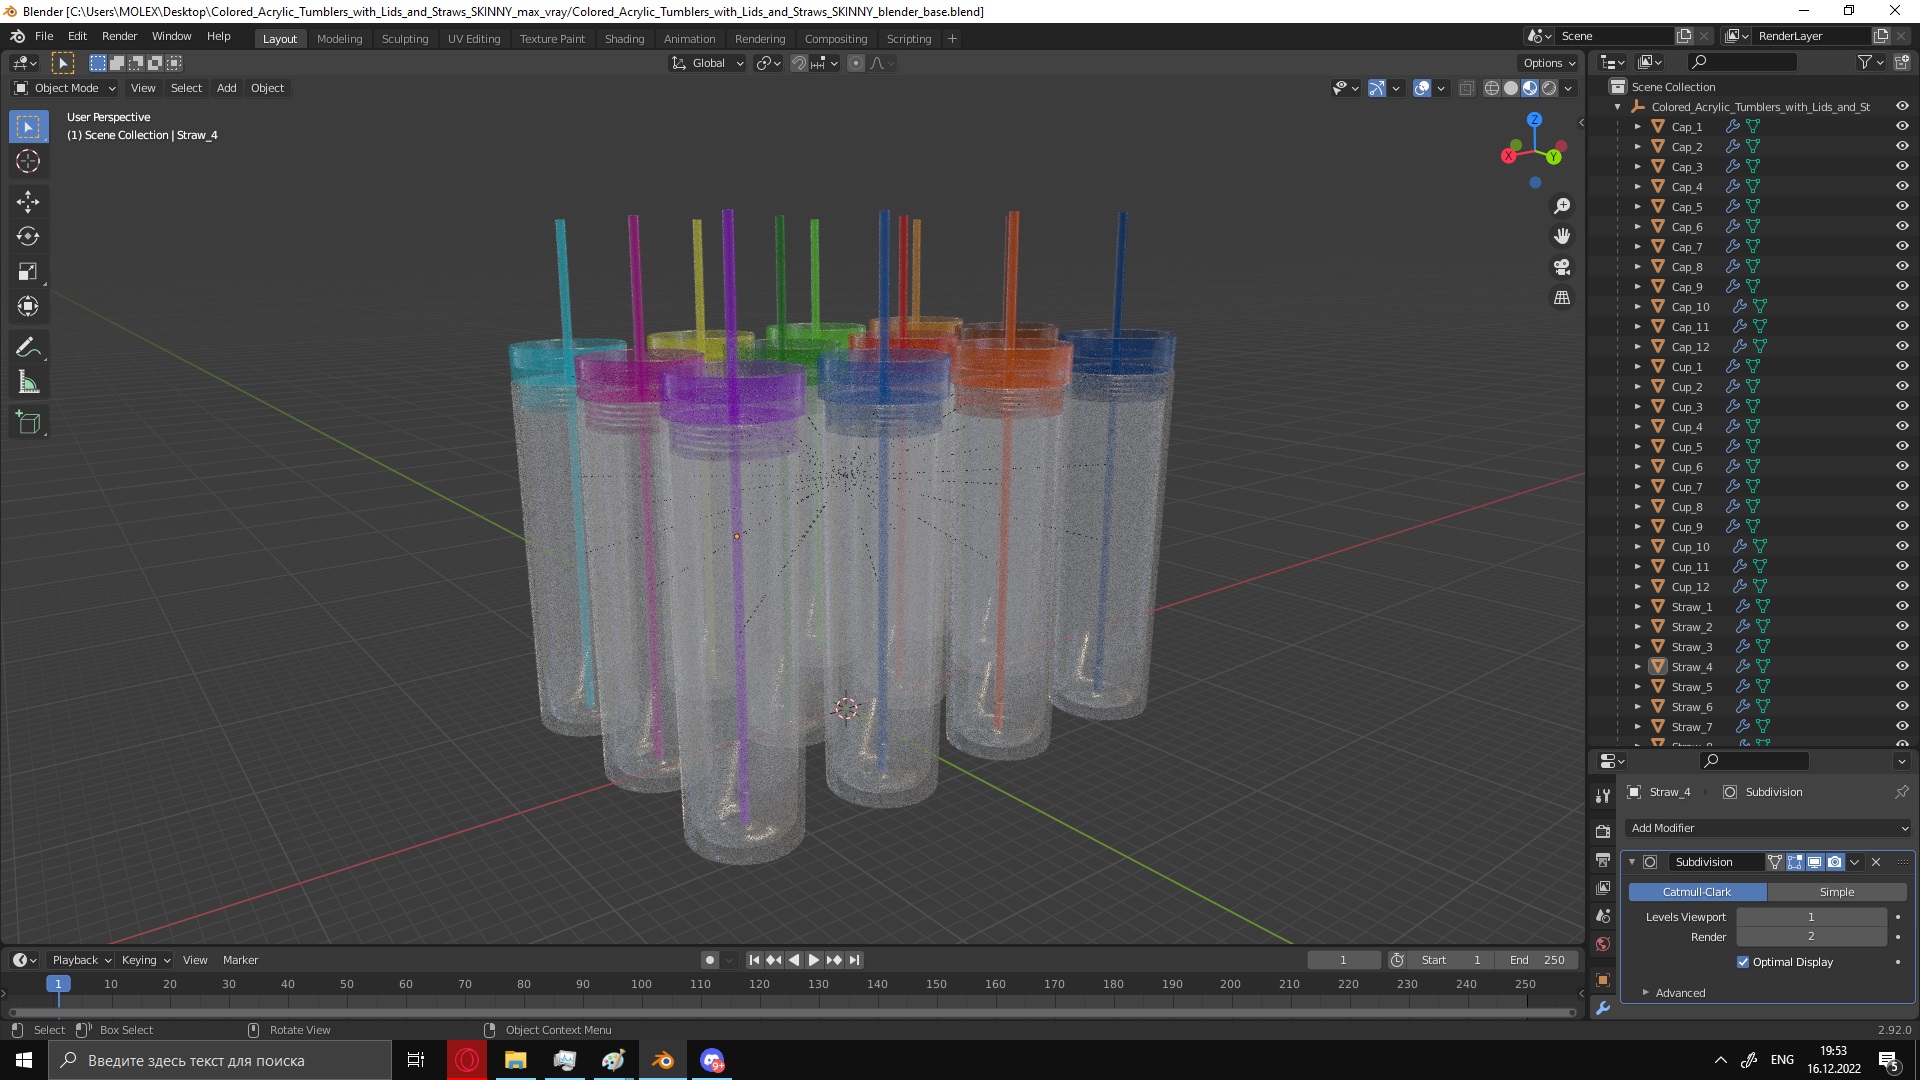The height and width of the screenshot is (1080, 1920).
Task: Open the File menu
Action: pyautogui.click(x=44, y=36)
